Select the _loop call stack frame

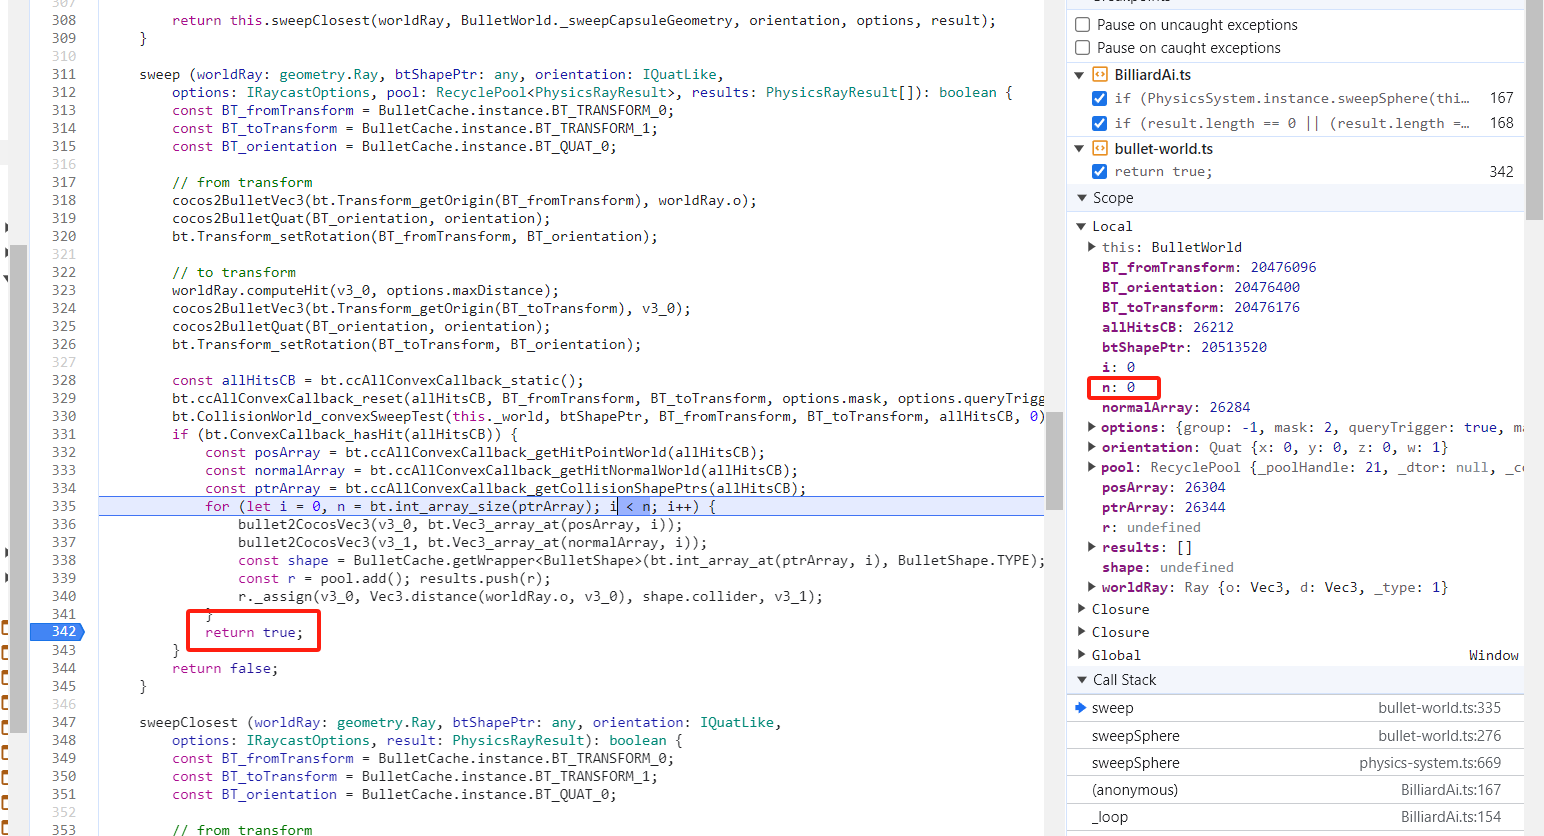point(1295,817)
